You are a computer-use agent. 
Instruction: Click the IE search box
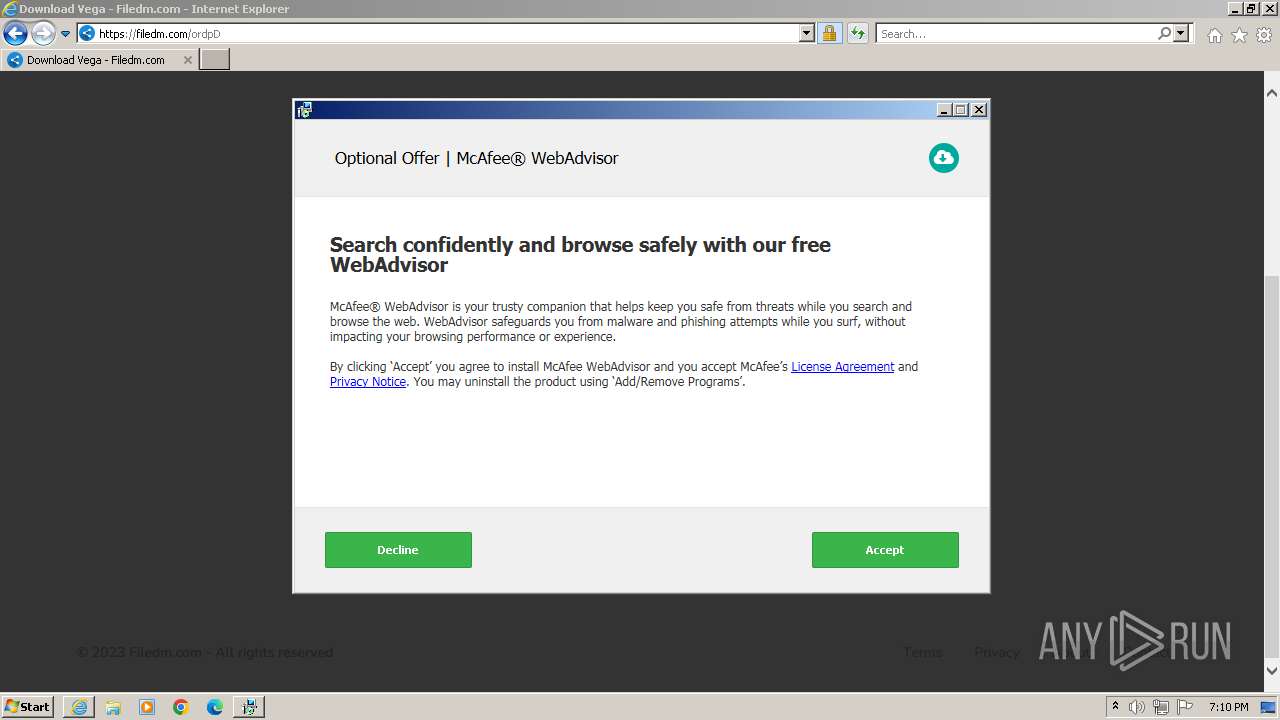[1015, 34]
